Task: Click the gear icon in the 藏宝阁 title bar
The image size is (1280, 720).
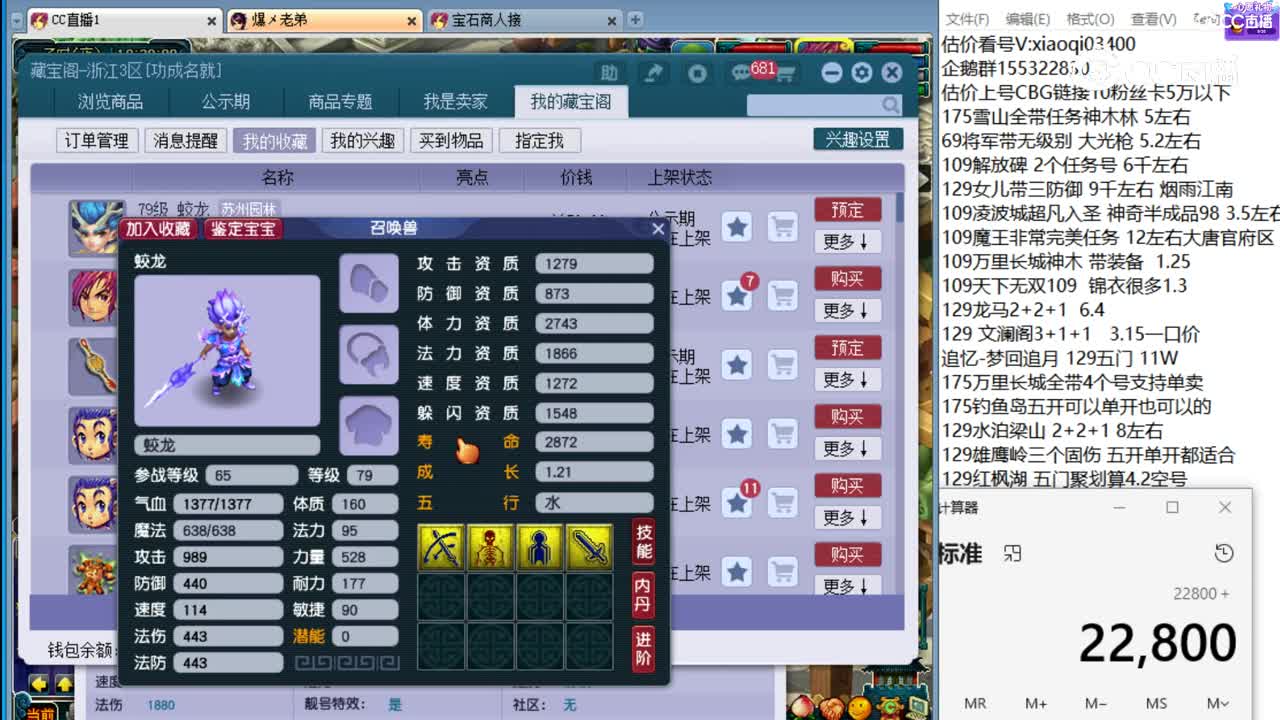Action: click(861, 72)
